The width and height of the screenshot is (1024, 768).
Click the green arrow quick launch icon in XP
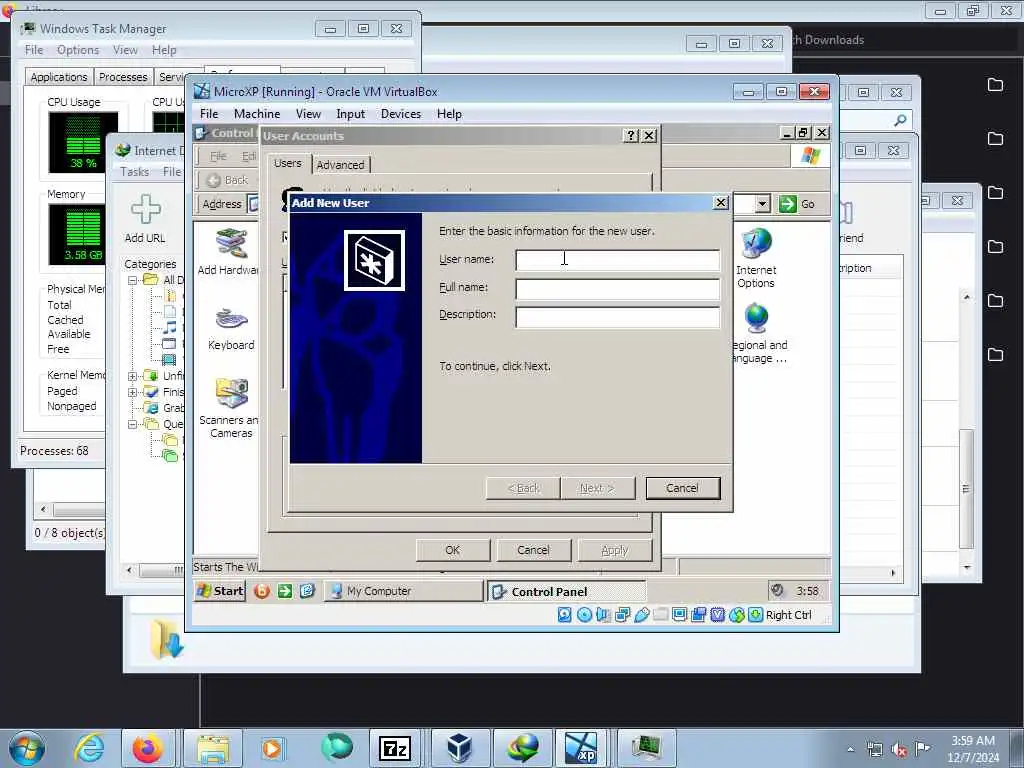pyautogui.click(x=285, y=591)
